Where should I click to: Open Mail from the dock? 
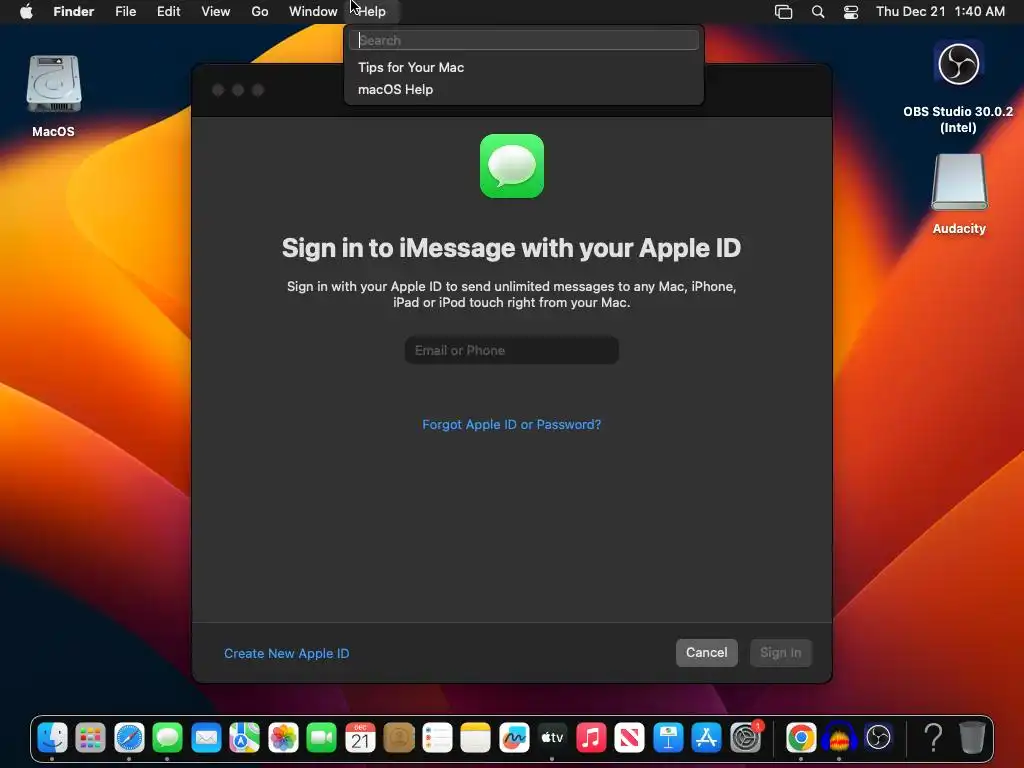(x=206, y=738)
